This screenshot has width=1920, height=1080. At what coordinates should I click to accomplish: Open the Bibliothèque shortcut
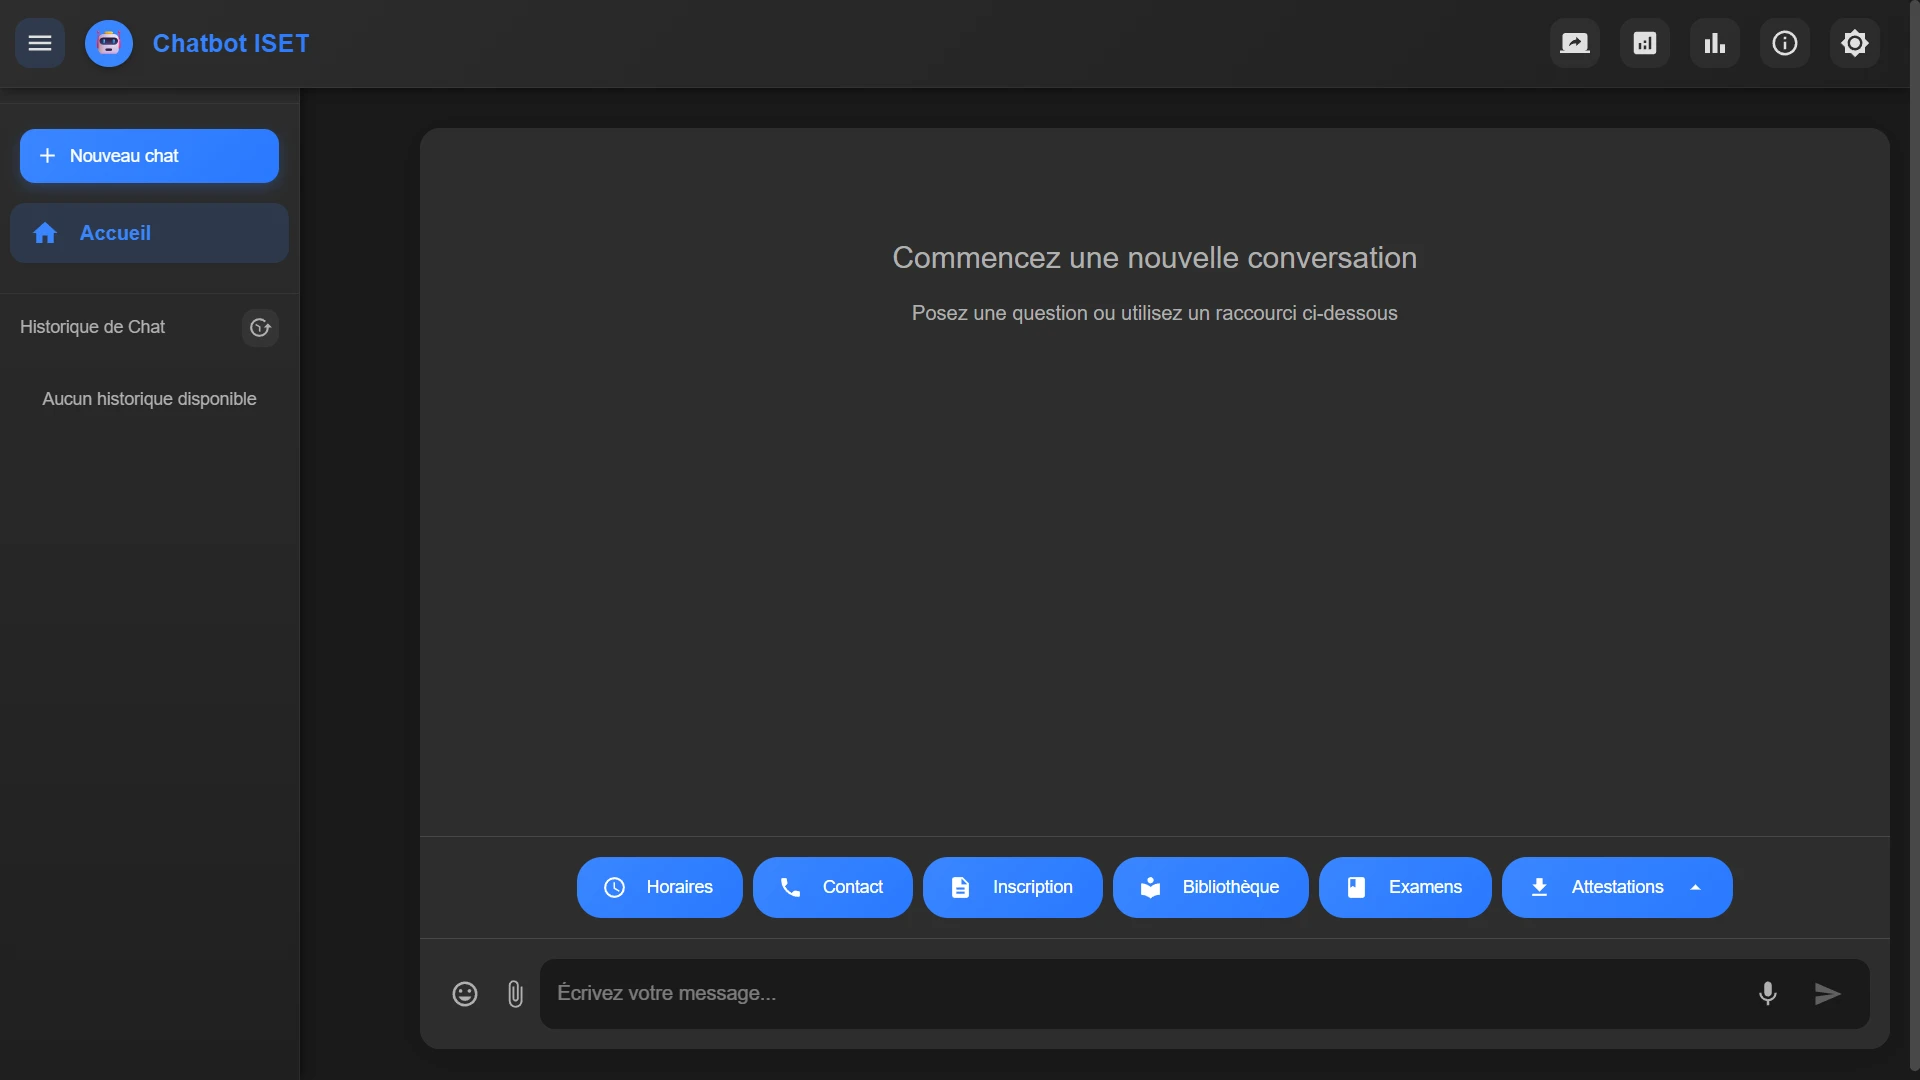click(x=1210, y=887)
